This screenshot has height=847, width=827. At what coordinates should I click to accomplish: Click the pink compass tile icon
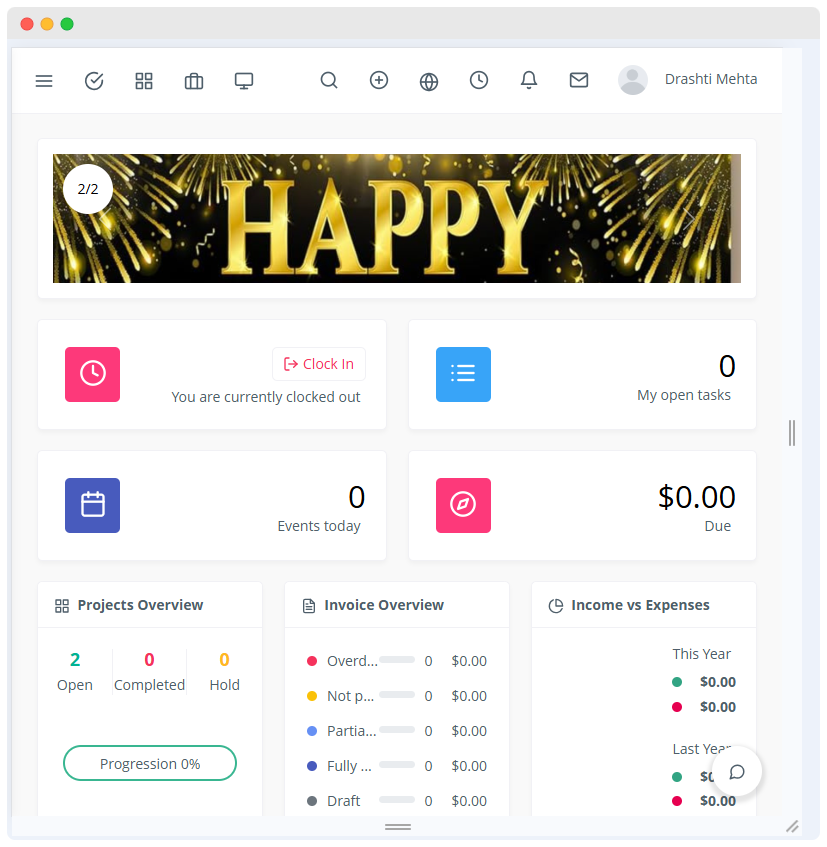pyautogui.click(x=463, y=505)
